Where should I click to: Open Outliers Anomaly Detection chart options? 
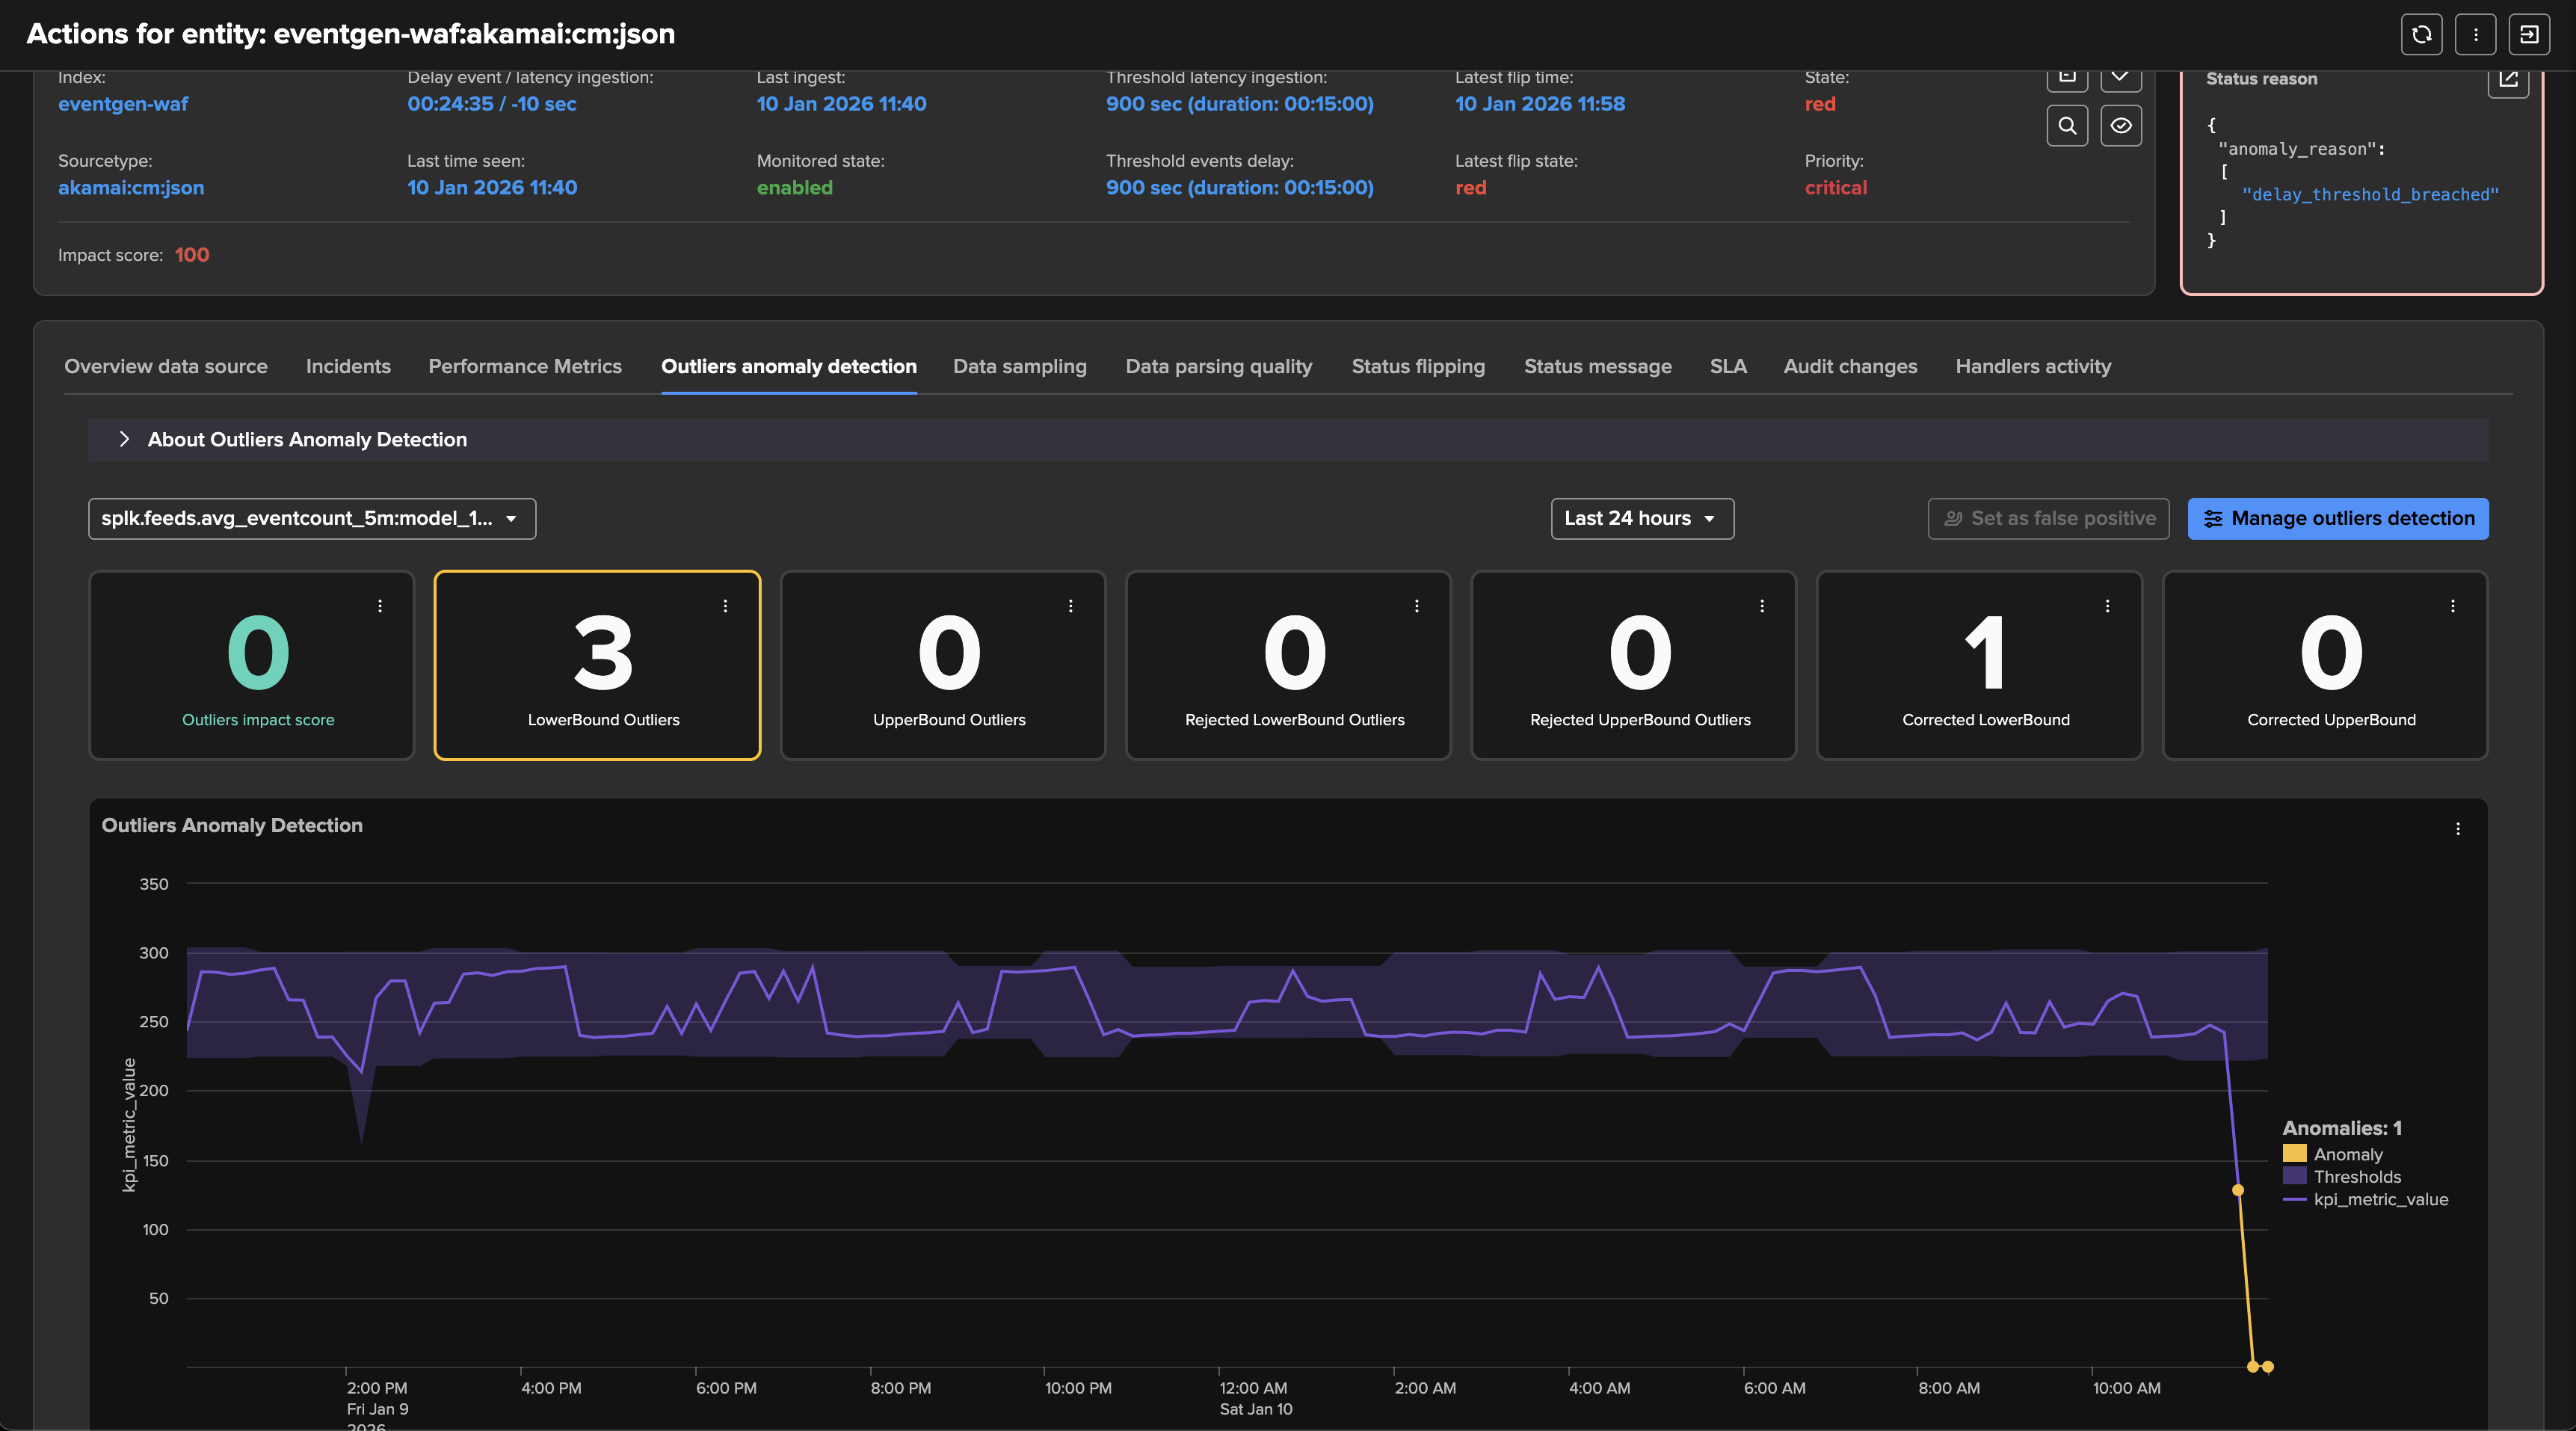(2458, 829)
